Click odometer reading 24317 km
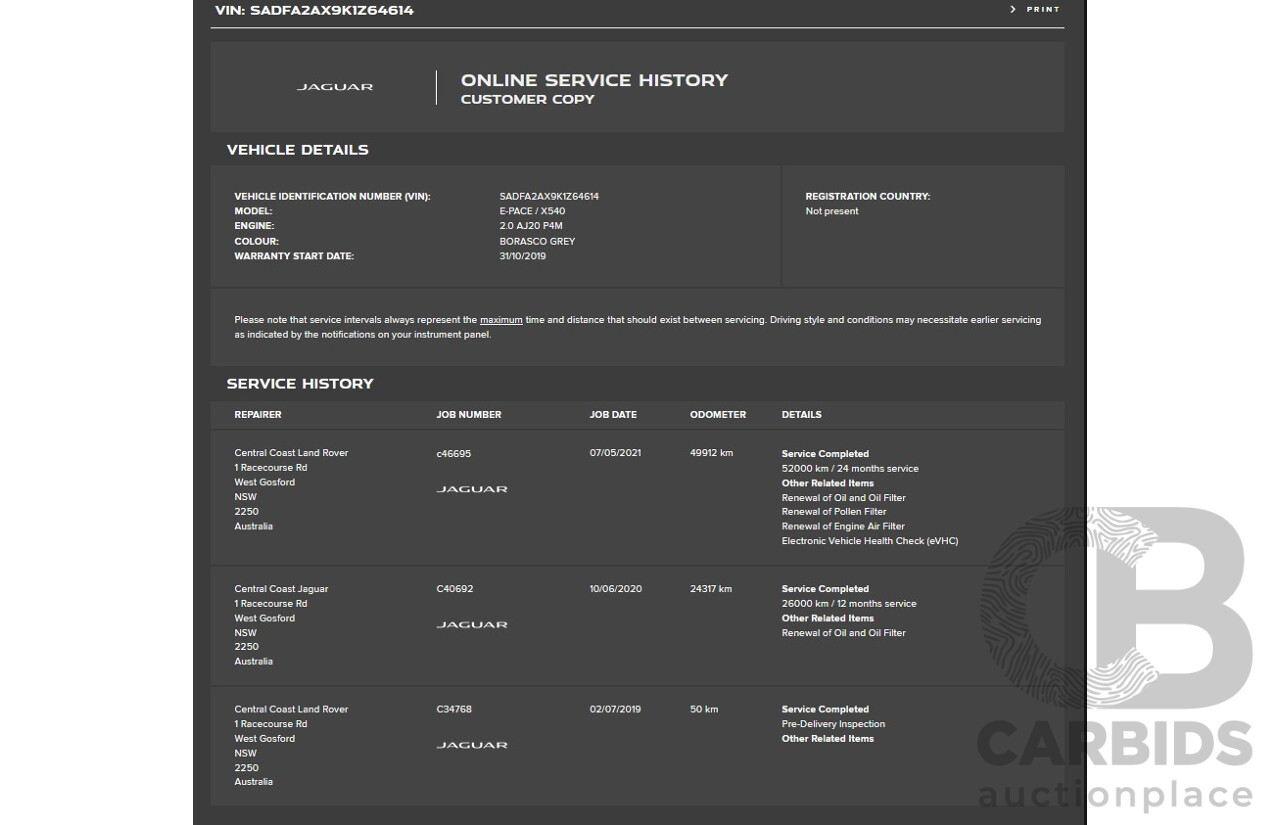Image resolution: width=1280 pixels, height=825 pixels. coord(711,589)
